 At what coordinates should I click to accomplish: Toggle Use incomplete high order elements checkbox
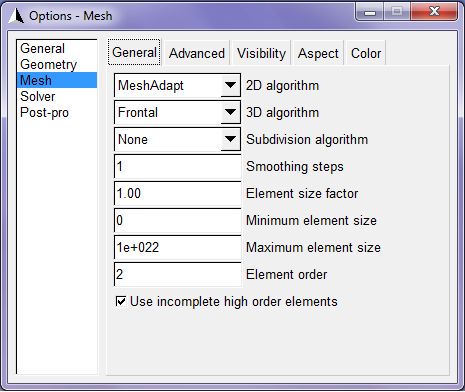tap(121, 301)
